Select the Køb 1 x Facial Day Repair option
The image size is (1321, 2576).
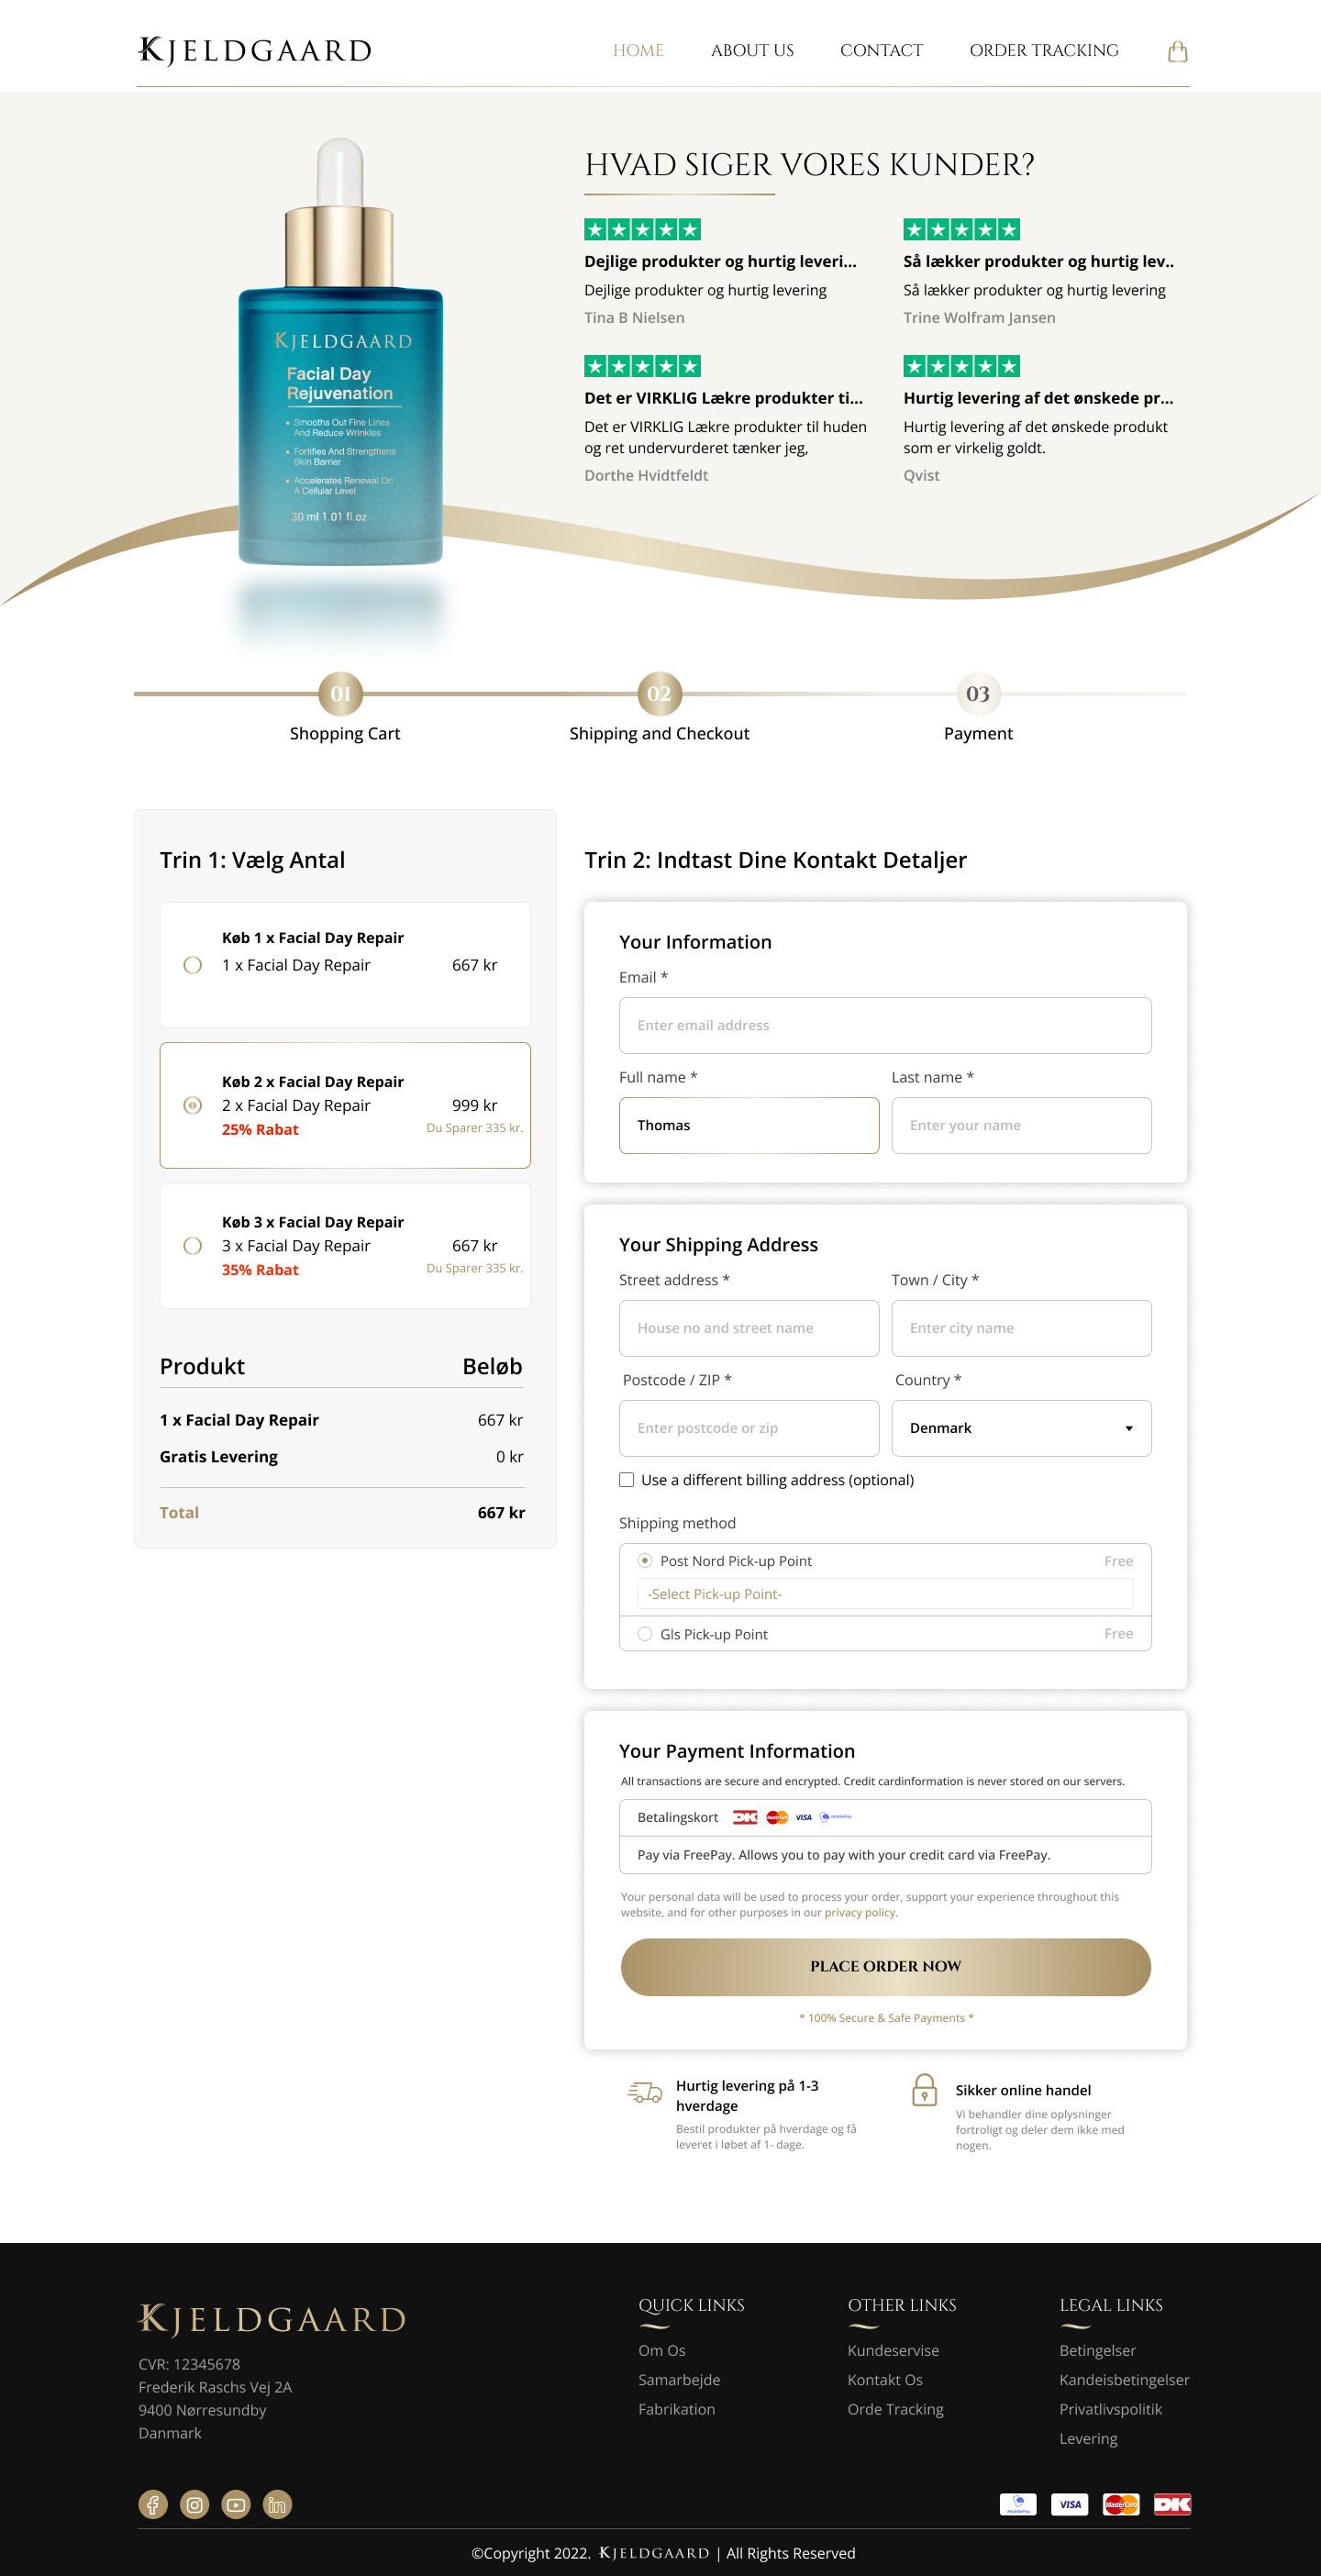(x=193, y=965)
